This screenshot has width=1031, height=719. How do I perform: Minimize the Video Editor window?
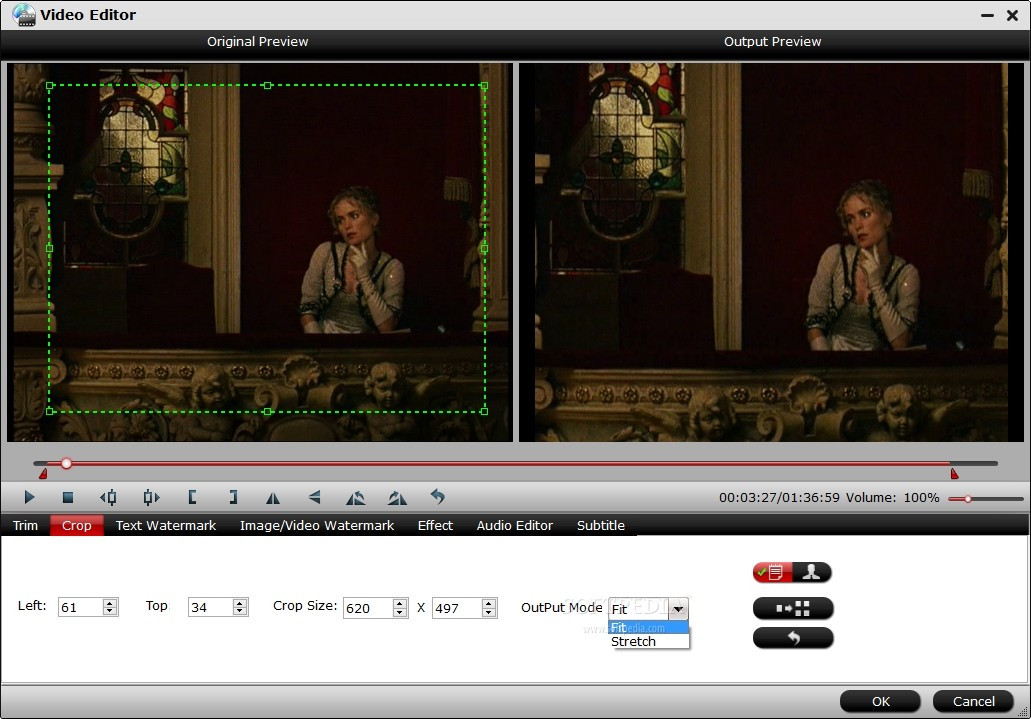tap(987, 15)
